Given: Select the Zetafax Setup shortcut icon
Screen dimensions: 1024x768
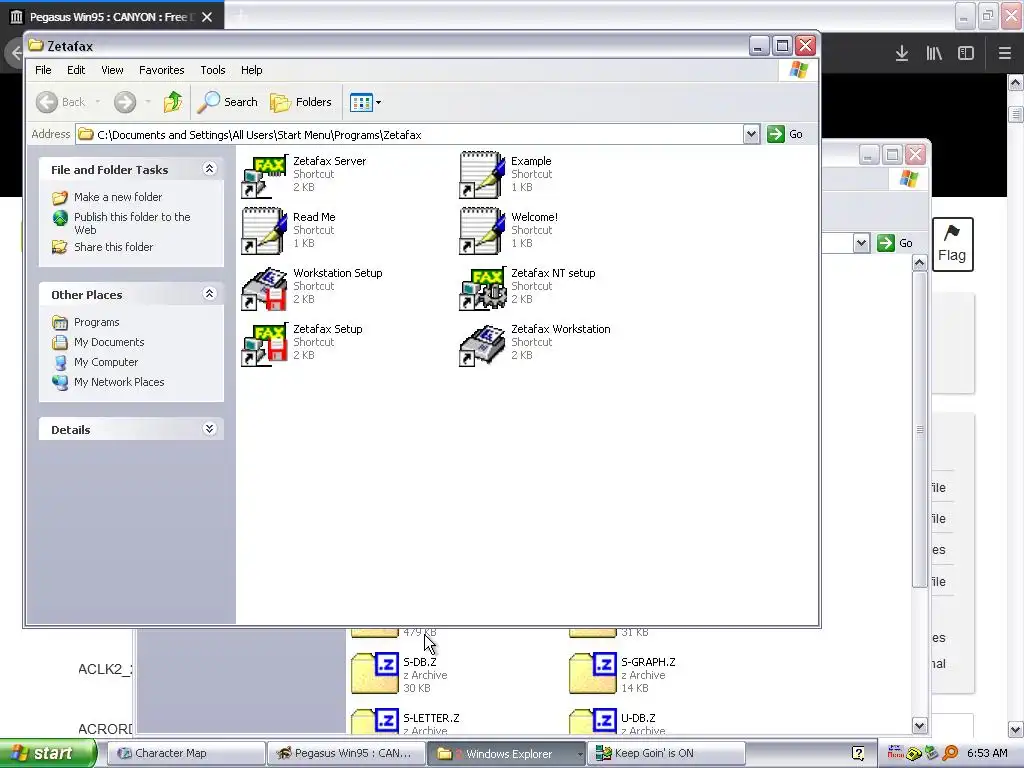Looking at the screenshot, I should (264, 344).
